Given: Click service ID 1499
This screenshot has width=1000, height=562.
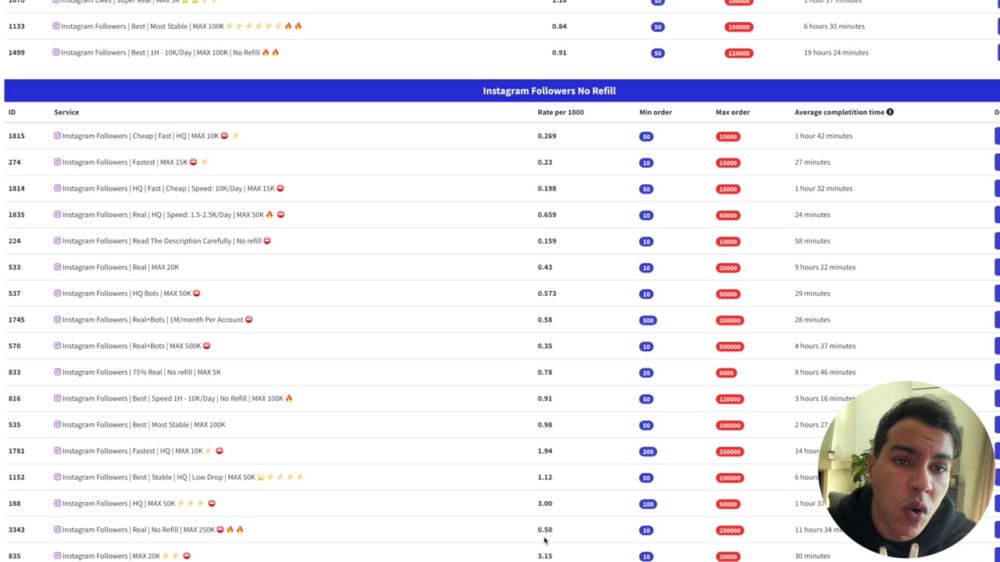Looking at the screenshot, I should pos(17,52).
